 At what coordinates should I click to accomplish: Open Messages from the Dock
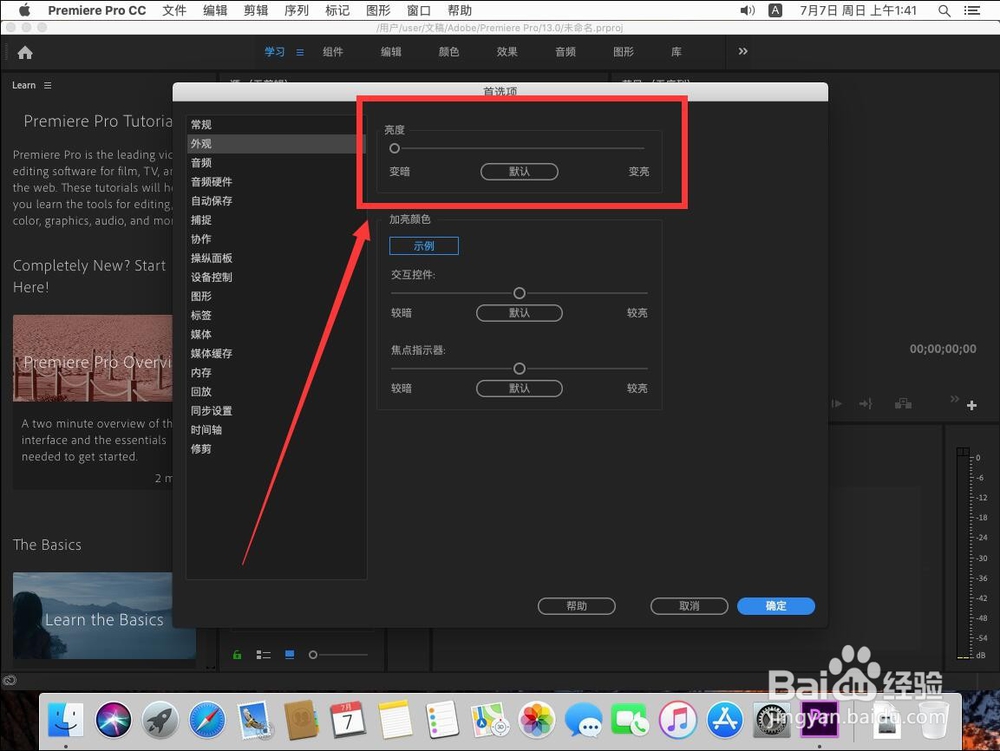[x=584, y=720]
